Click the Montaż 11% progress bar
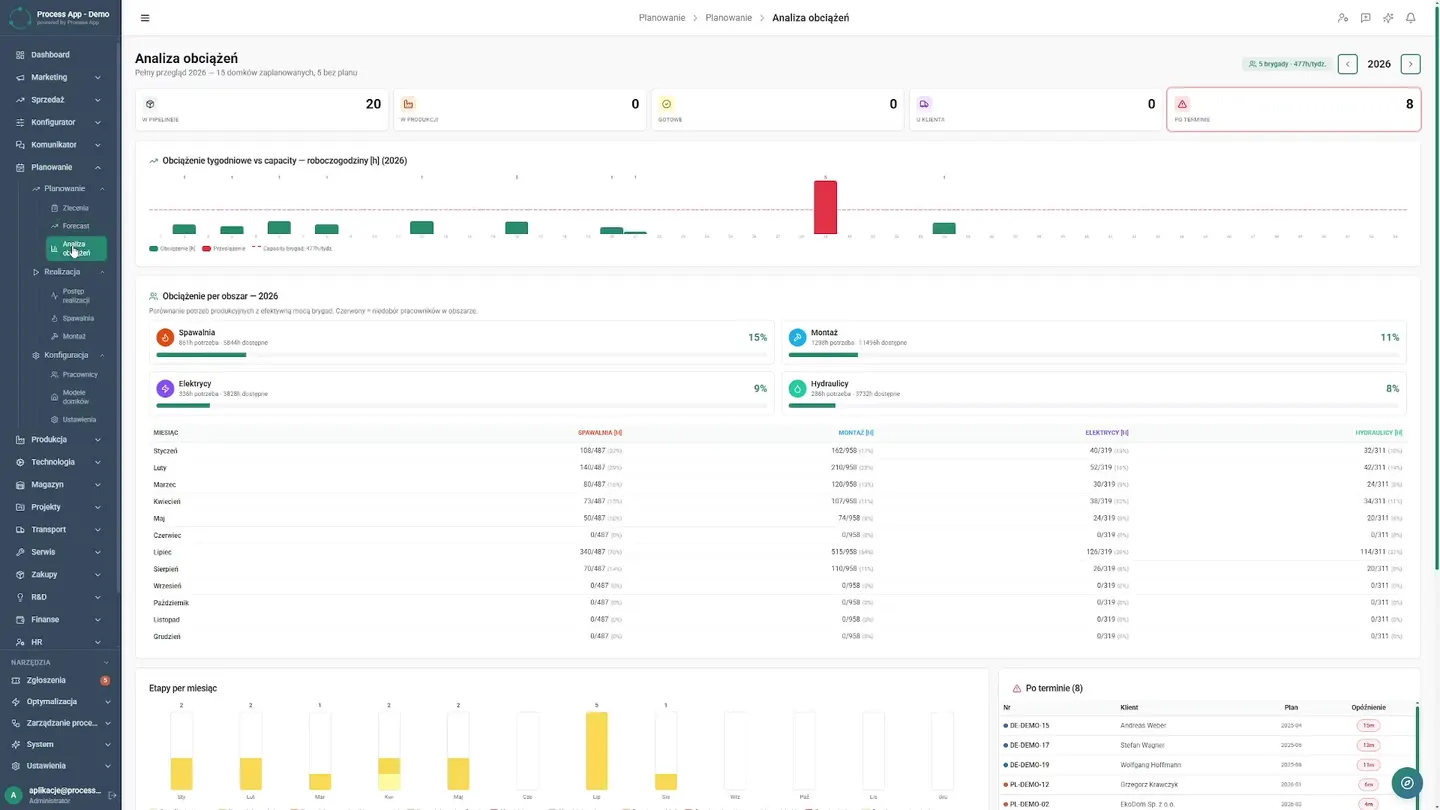The height and width of the screenshot is (810, 1440). 1094,354
